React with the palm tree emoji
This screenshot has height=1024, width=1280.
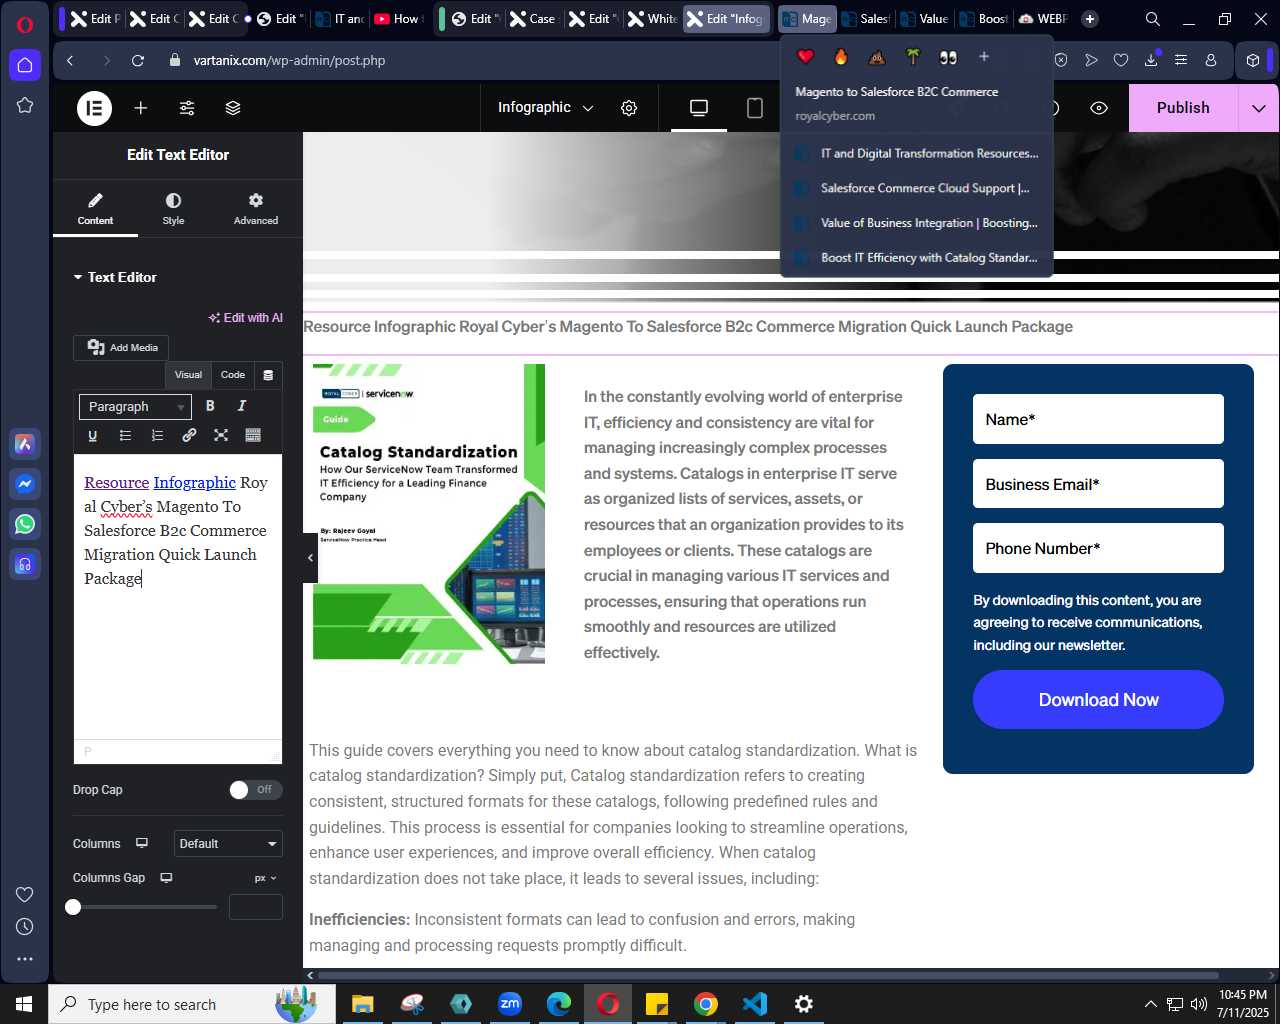(x=912, y=56)
